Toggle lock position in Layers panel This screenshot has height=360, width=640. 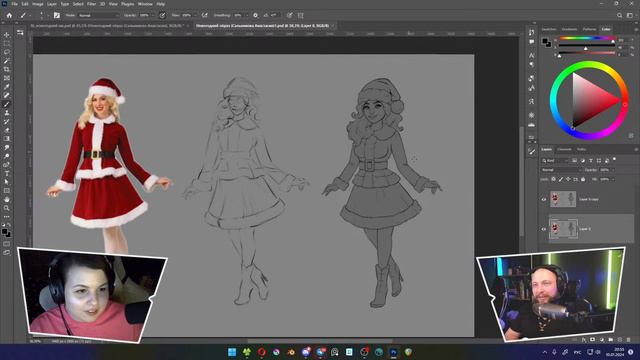coord(568,179)
